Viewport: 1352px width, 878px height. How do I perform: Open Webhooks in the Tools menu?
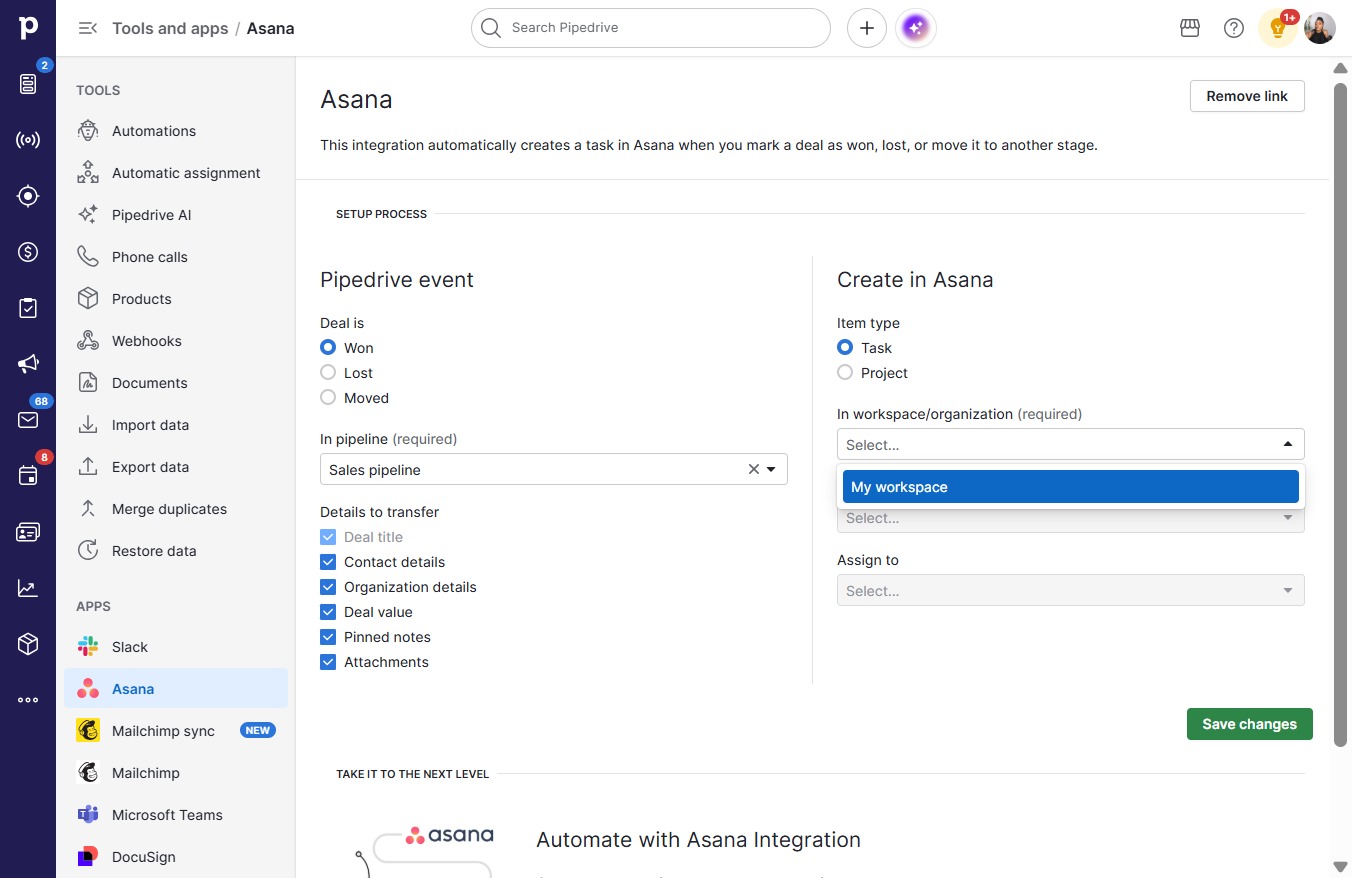click(x=176, y=341)
